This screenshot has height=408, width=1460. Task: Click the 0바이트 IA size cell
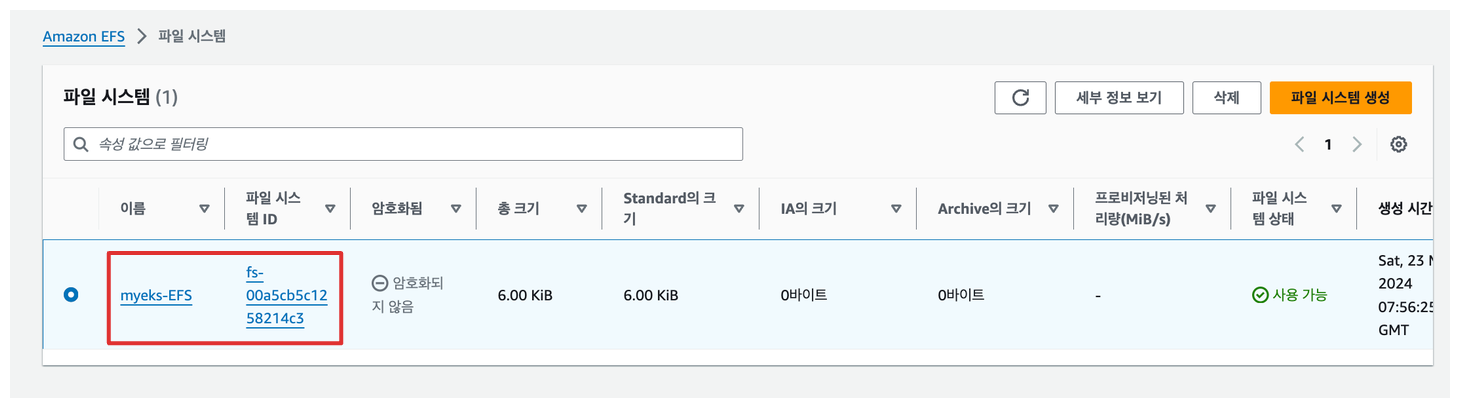coord(804,295)
